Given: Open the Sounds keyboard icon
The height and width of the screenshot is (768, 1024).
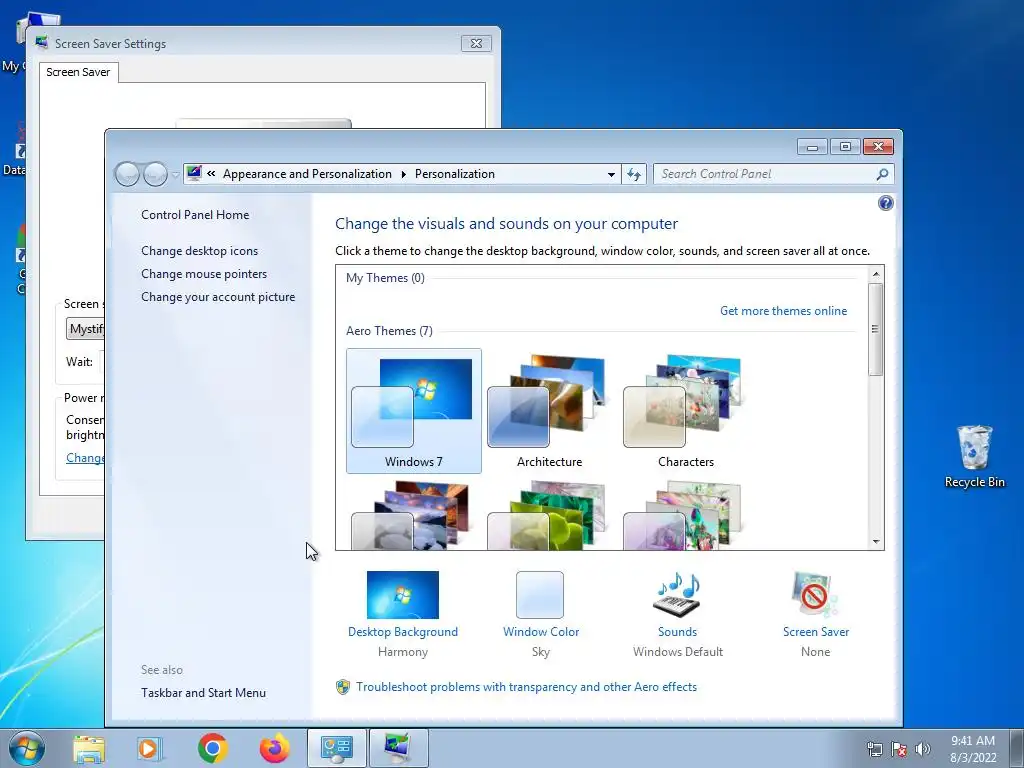Looking at the screenshot, I should coord(677,594).
